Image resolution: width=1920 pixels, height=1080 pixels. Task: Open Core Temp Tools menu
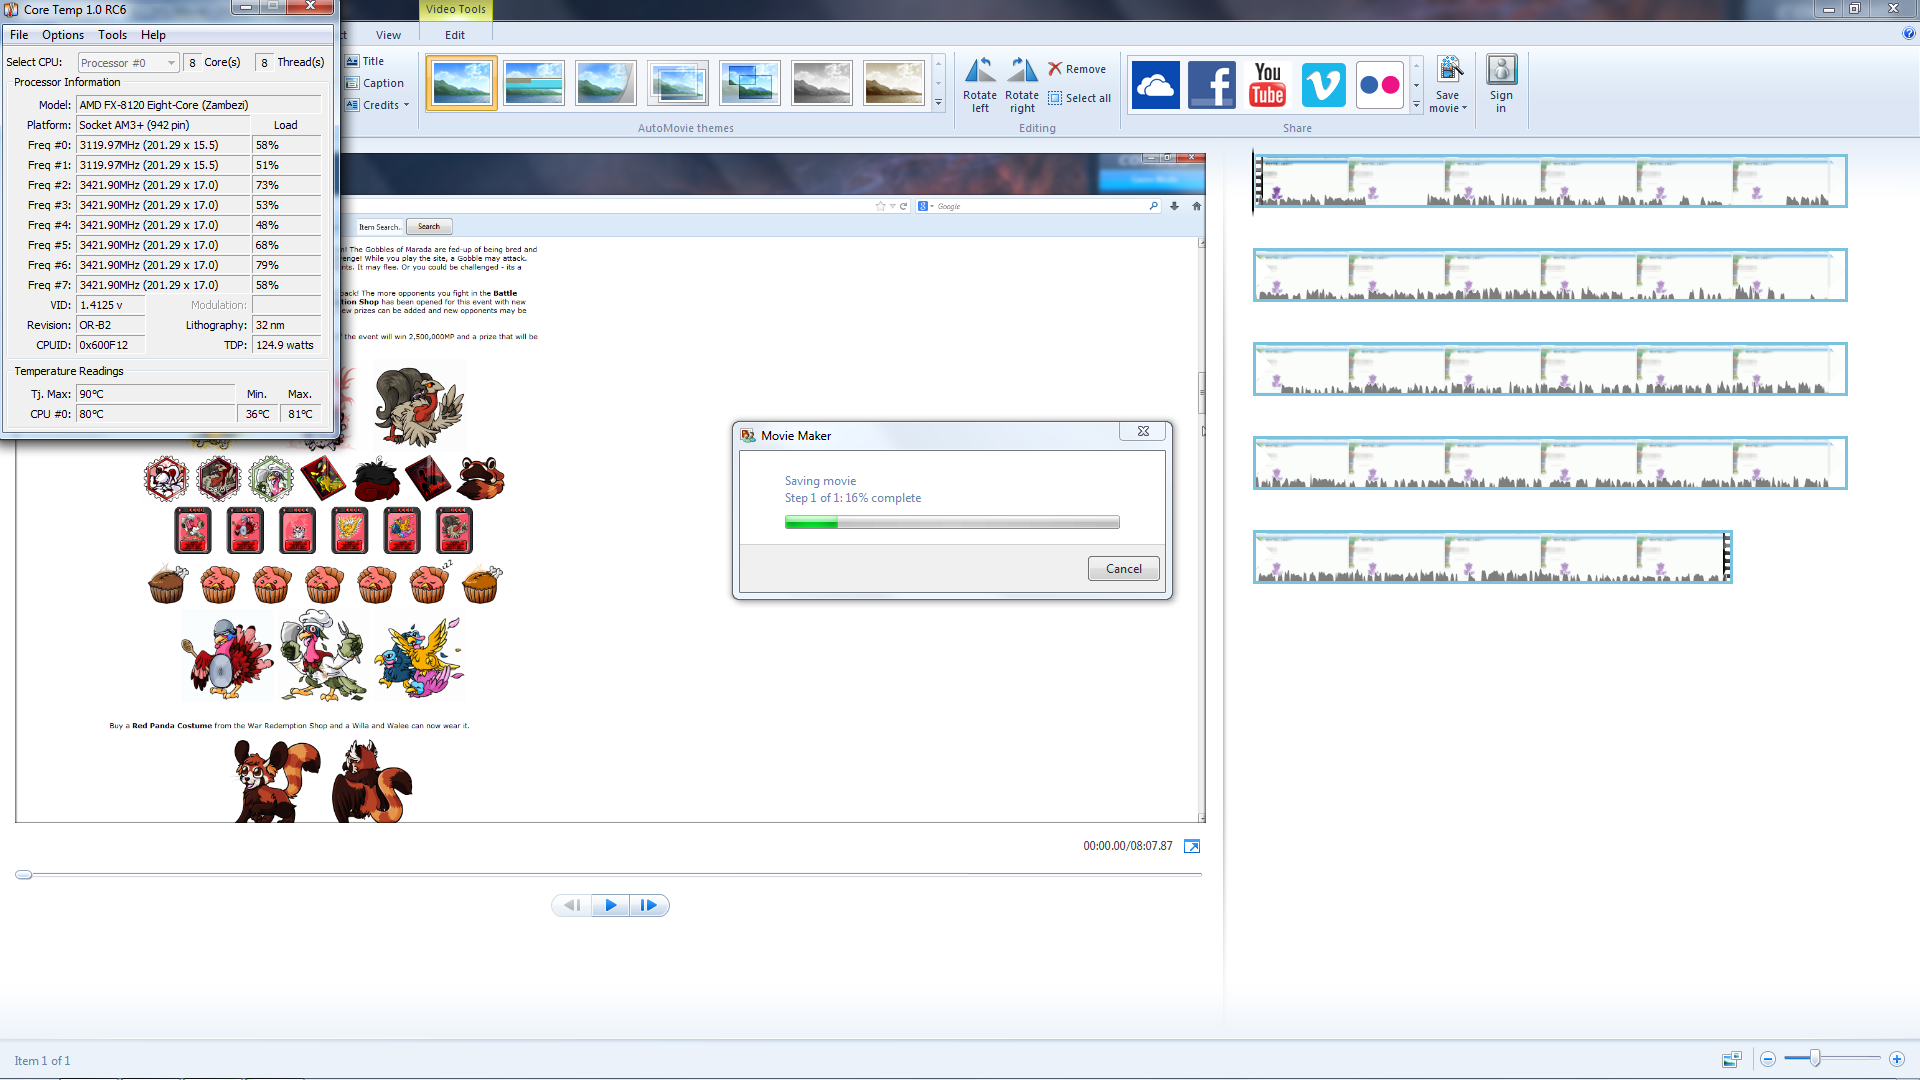point(112,35)
